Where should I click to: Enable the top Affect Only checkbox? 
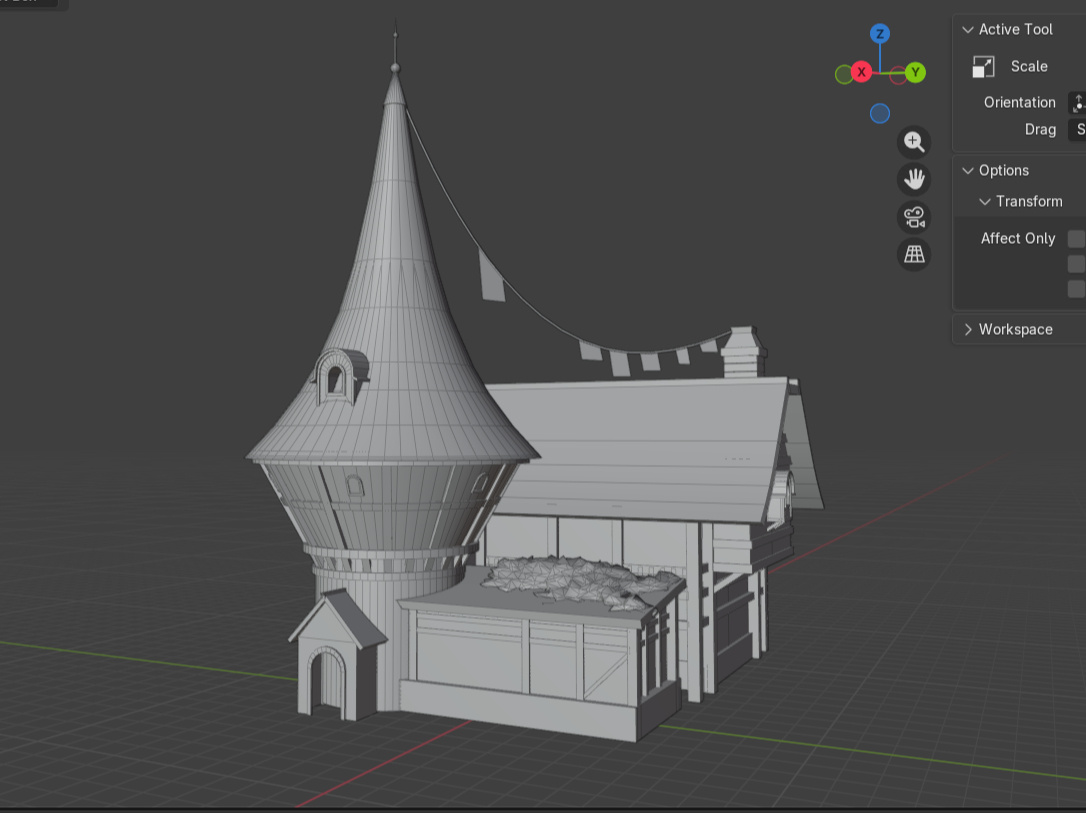point(1076,238)
